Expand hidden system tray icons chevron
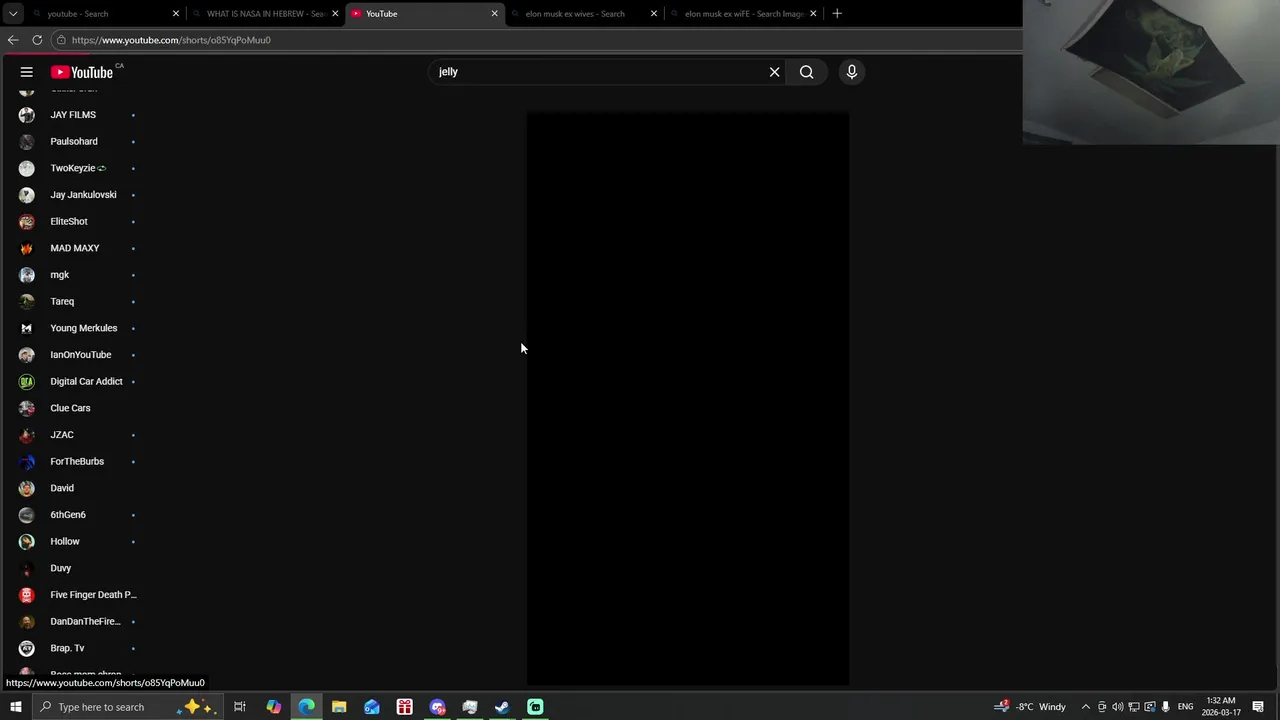 point(1085,707)
